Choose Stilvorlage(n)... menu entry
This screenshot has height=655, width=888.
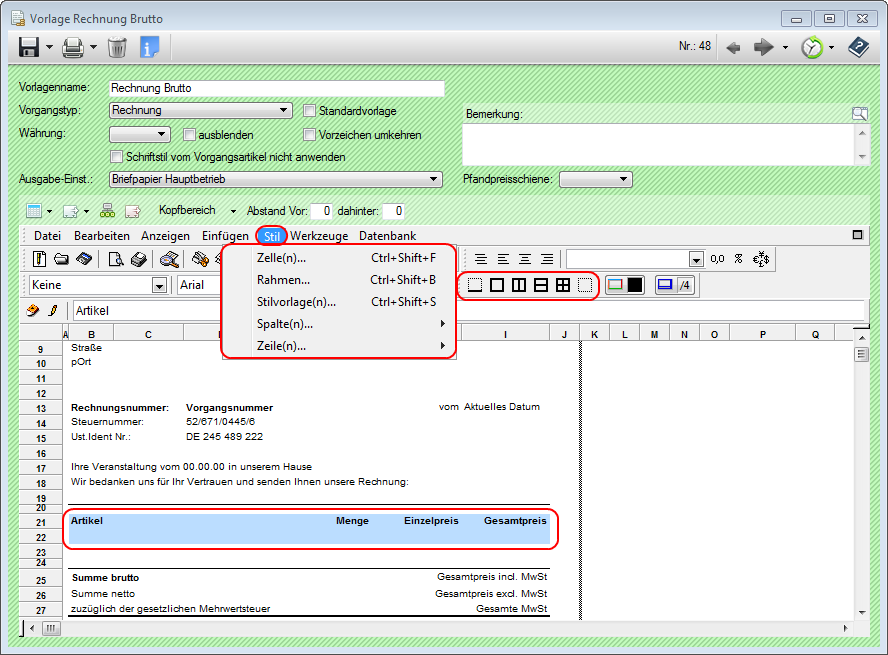(x=296, y=302)
